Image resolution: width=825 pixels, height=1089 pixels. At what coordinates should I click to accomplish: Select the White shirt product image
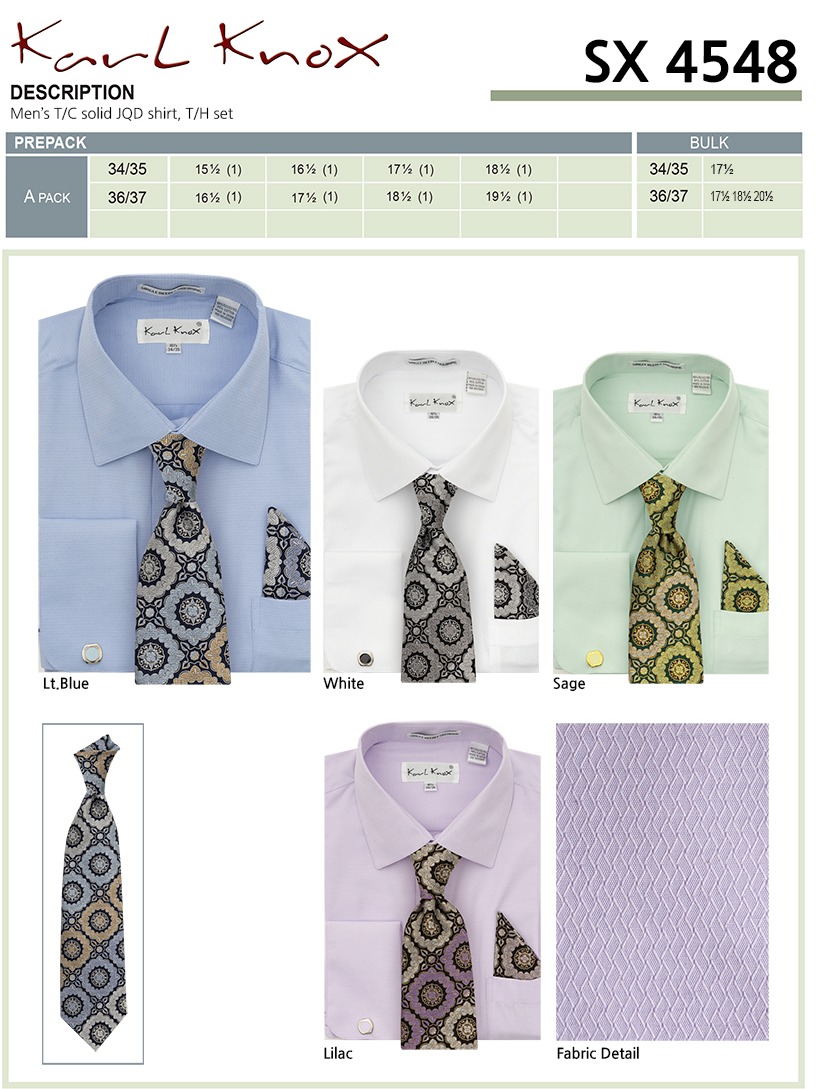pyautogui.click(x=431, y=515)
